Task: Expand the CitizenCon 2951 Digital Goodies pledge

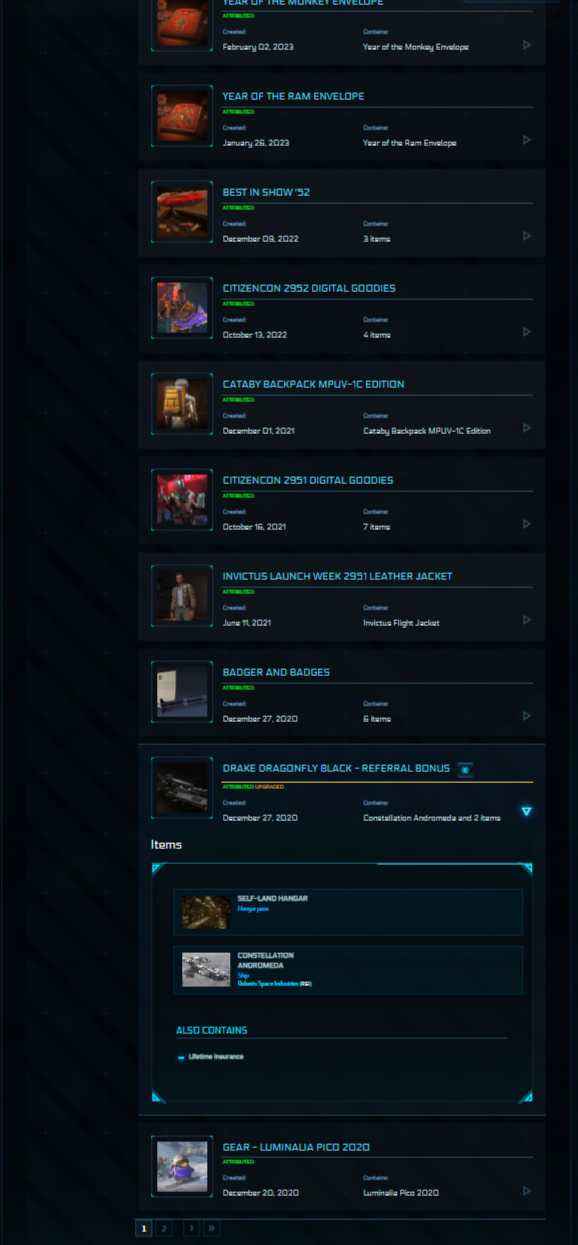Action: (x=527, y=524)
